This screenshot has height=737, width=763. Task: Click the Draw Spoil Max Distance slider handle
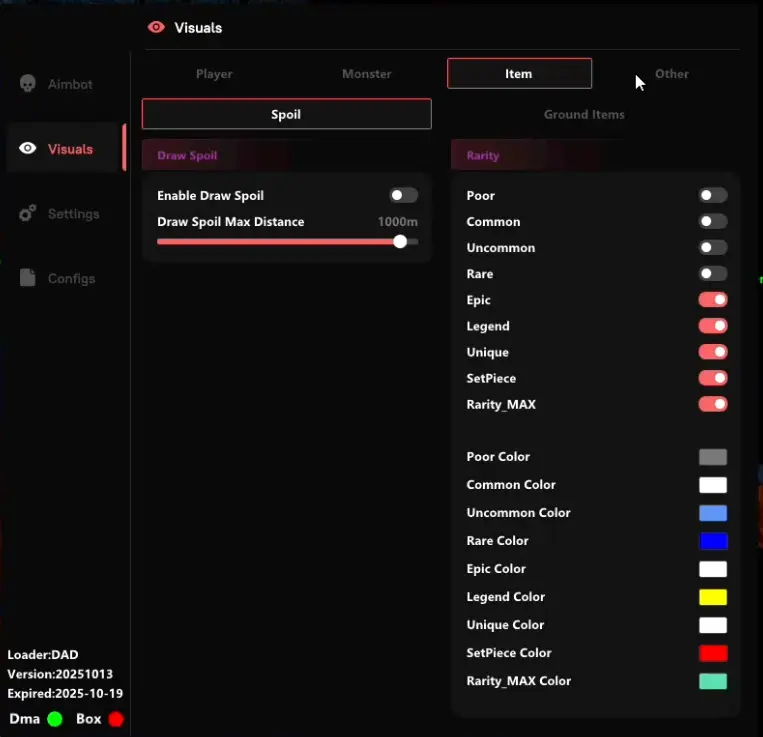pos(400,241)
